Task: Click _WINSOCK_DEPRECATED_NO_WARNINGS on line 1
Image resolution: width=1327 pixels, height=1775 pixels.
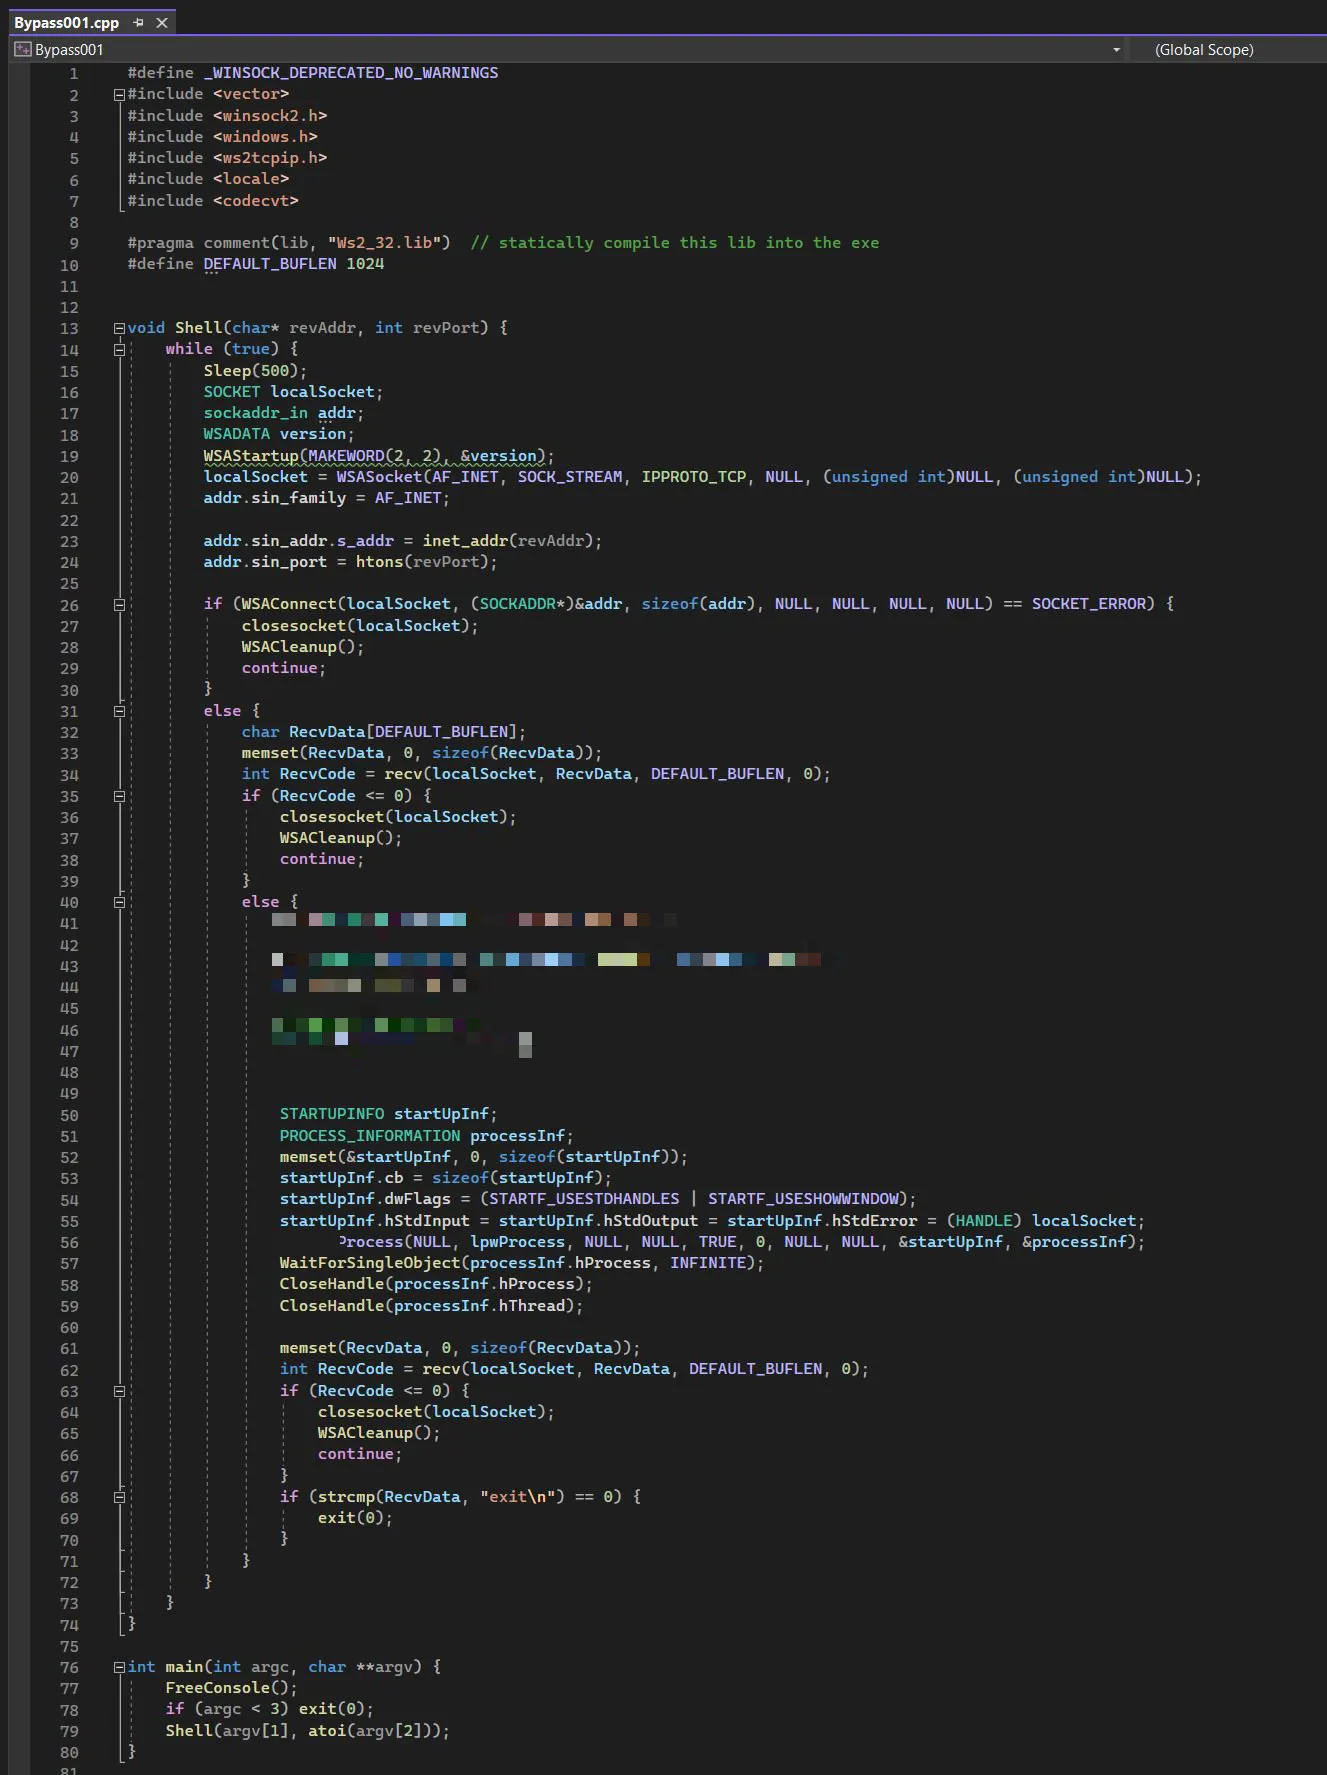Action: click(x=350, y=73)
